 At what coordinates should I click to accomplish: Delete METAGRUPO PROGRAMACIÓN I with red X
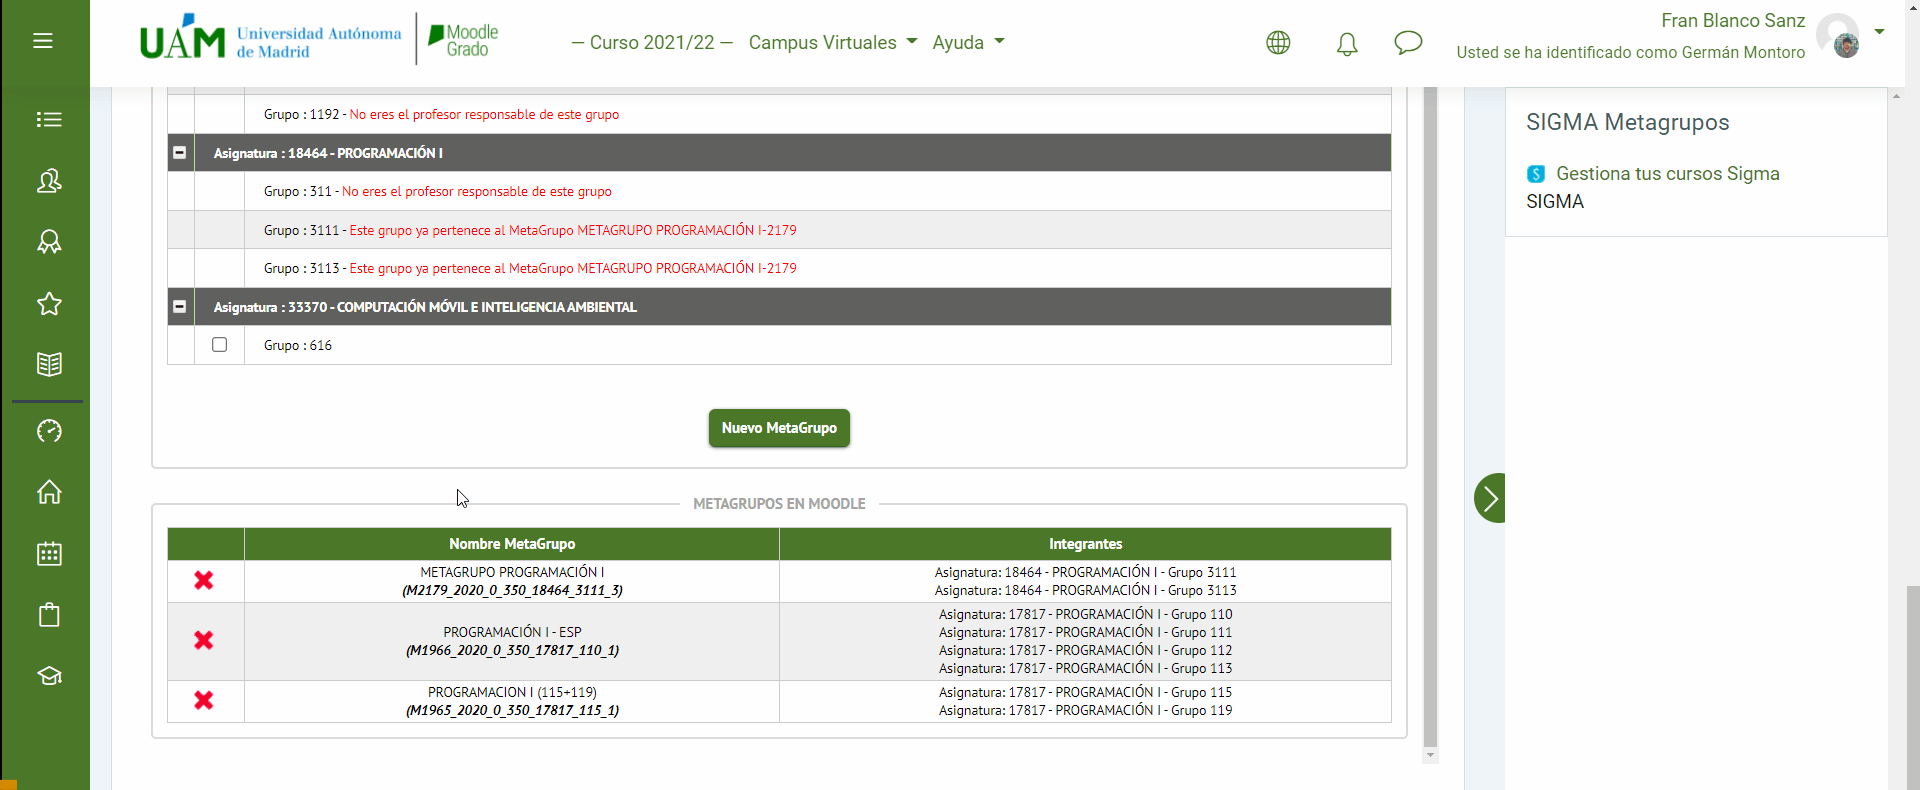(204, 580)
